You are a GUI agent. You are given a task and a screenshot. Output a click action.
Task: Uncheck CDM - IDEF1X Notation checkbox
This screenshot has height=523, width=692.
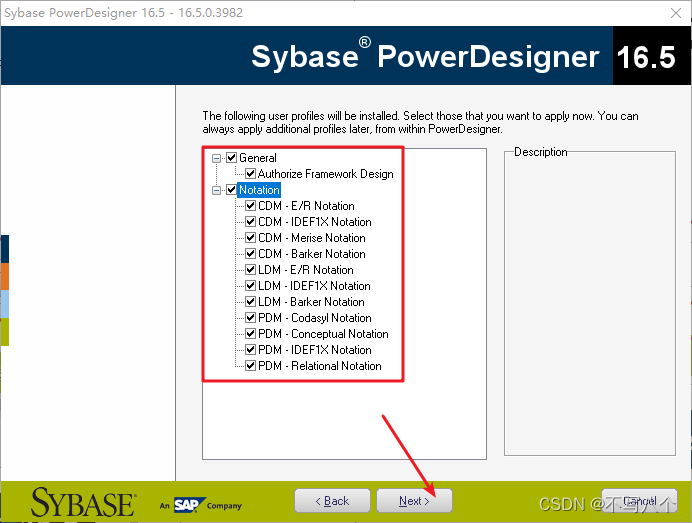point(251,222)
